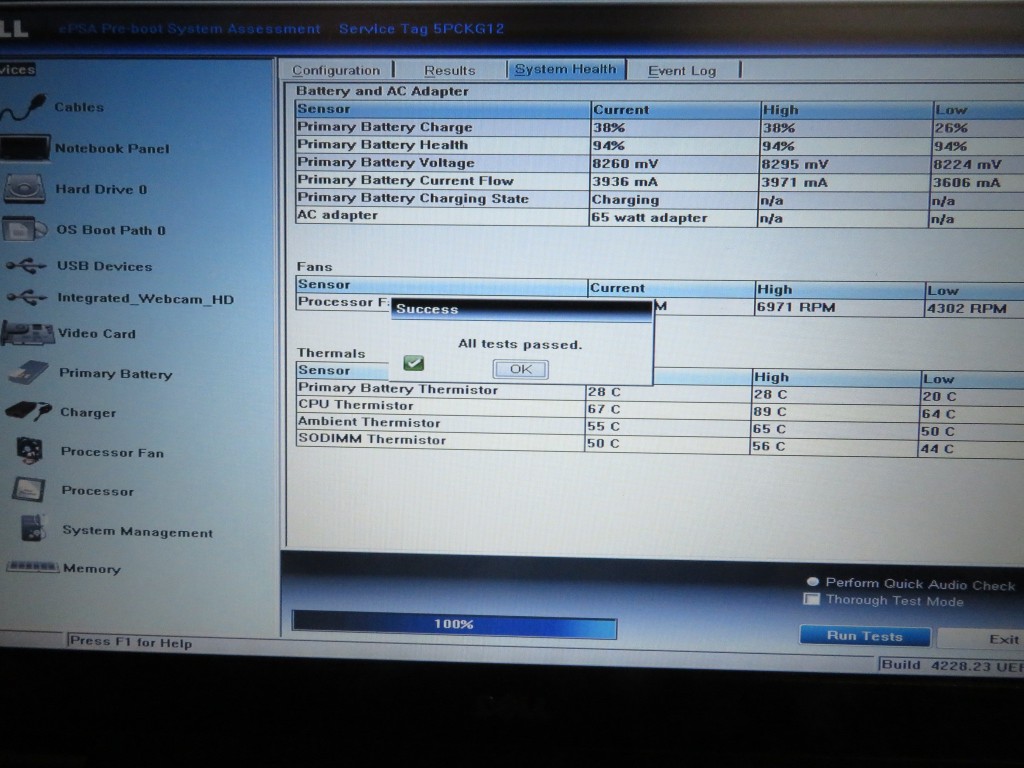
Task: Select the Notebook Panel icon
Action: [25, 148]
